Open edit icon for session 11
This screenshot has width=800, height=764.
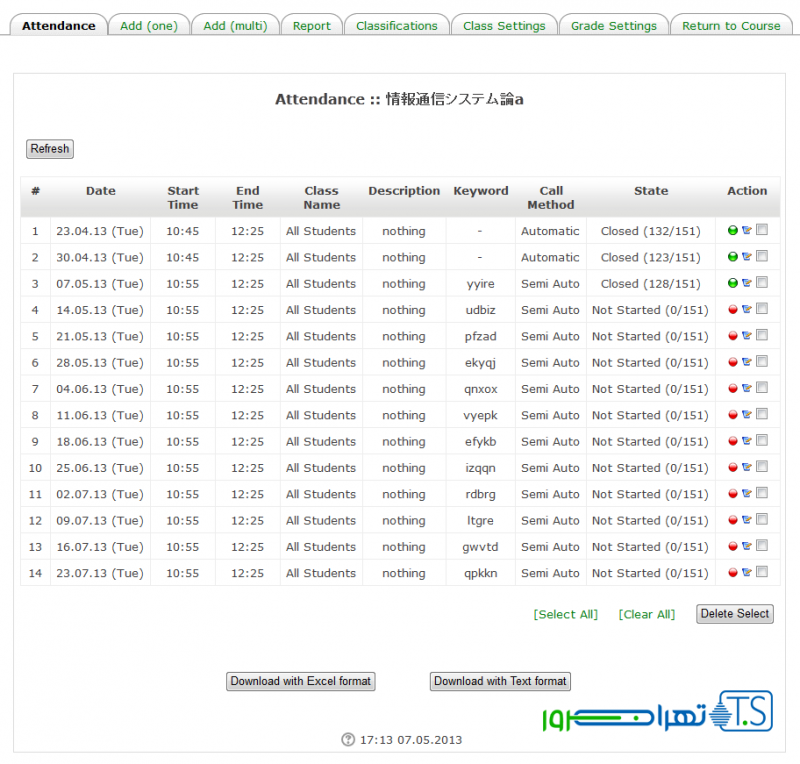747,493
